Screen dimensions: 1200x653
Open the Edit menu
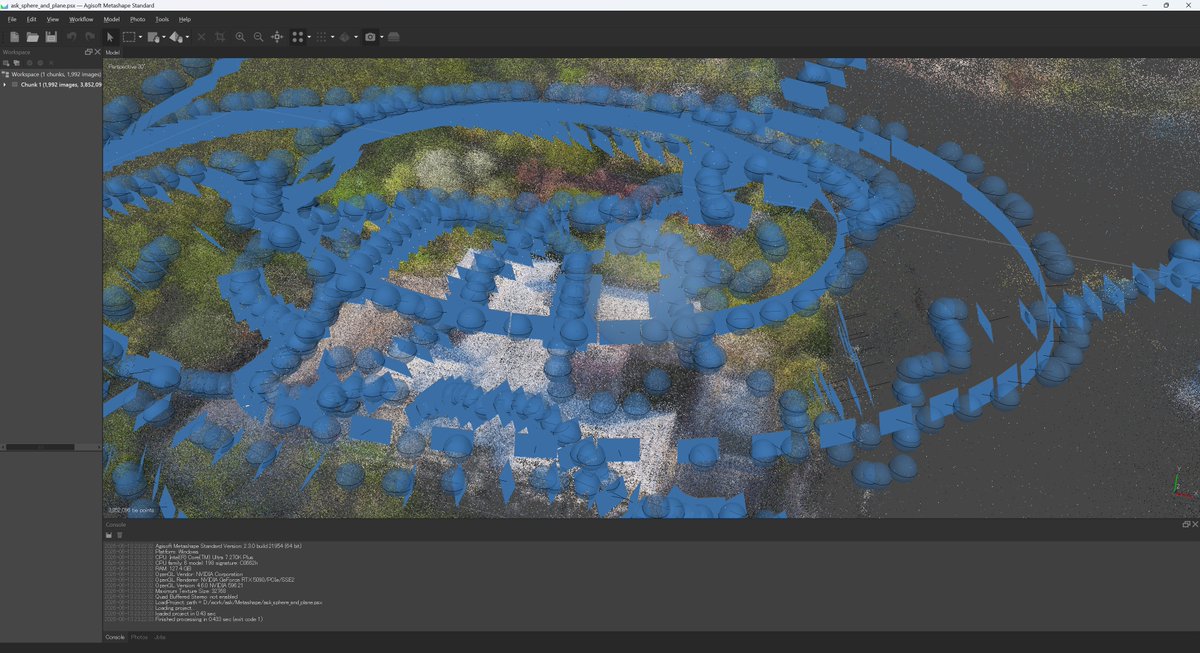[32, 19]
